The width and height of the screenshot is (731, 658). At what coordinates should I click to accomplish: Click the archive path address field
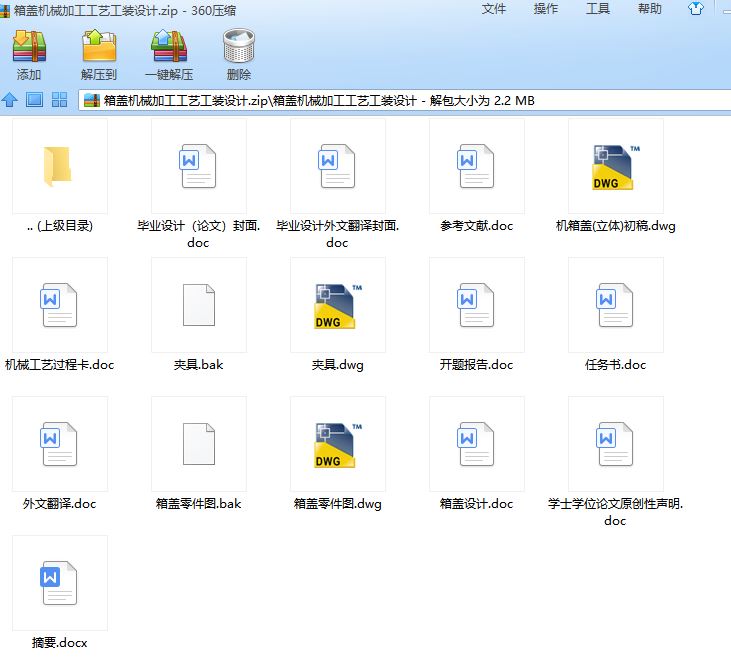coord(405,100)
